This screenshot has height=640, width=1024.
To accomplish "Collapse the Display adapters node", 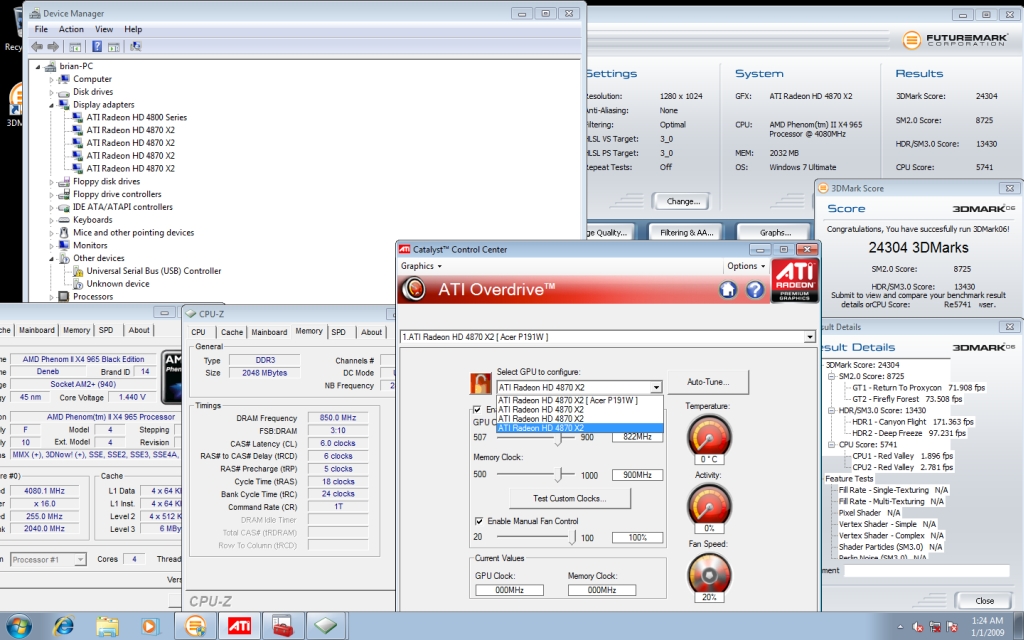I will point(52,104).
